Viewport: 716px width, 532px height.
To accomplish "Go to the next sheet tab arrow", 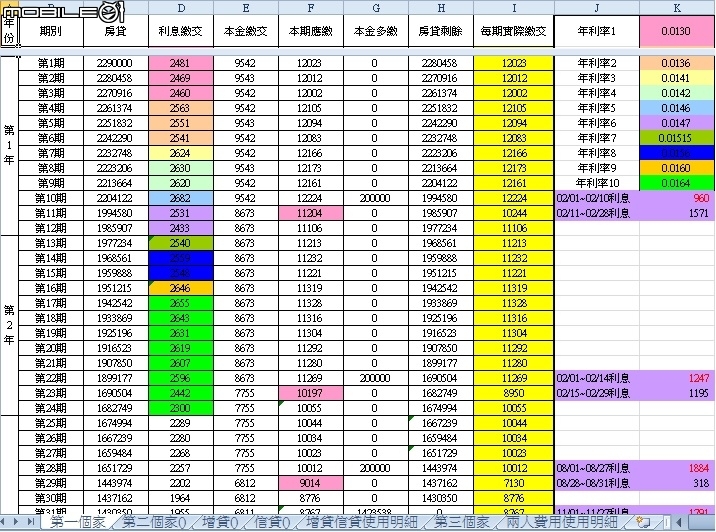I will coord(17,521).
